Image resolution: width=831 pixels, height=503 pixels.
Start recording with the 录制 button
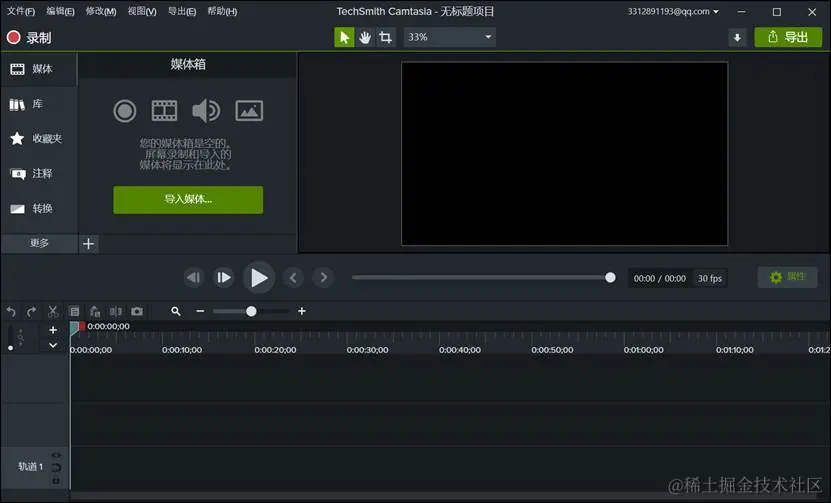tap(29, 38)
